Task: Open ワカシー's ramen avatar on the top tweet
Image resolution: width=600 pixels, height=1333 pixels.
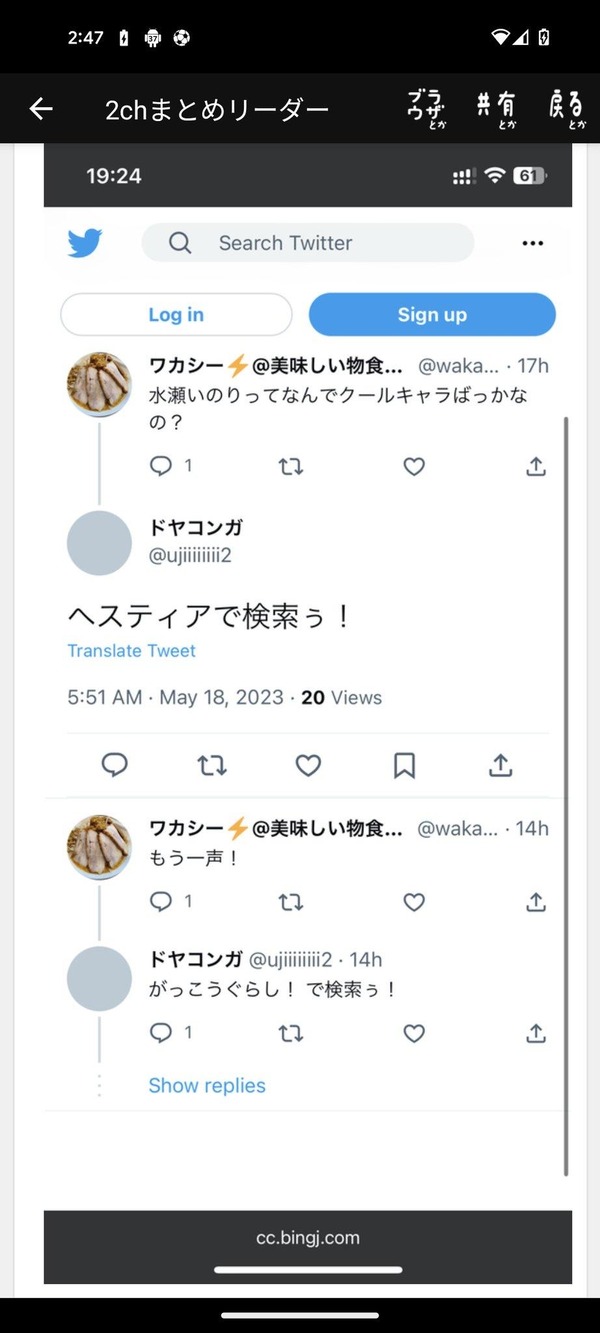Action: [99, 384]
